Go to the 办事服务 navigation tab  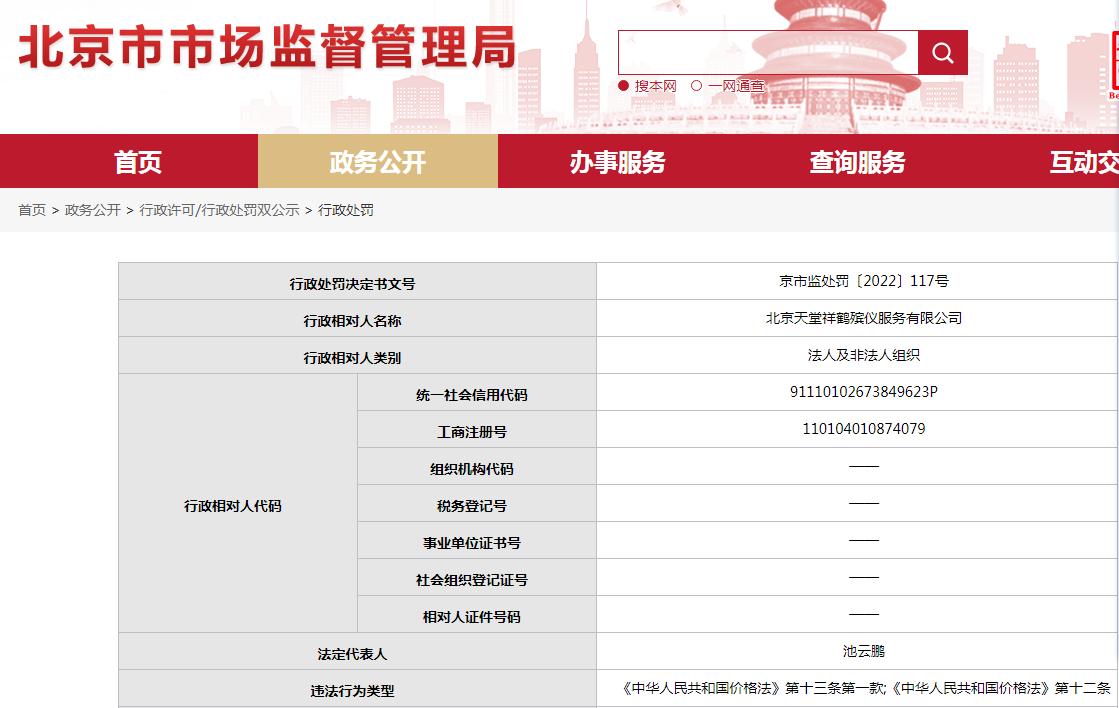point(617,162)
